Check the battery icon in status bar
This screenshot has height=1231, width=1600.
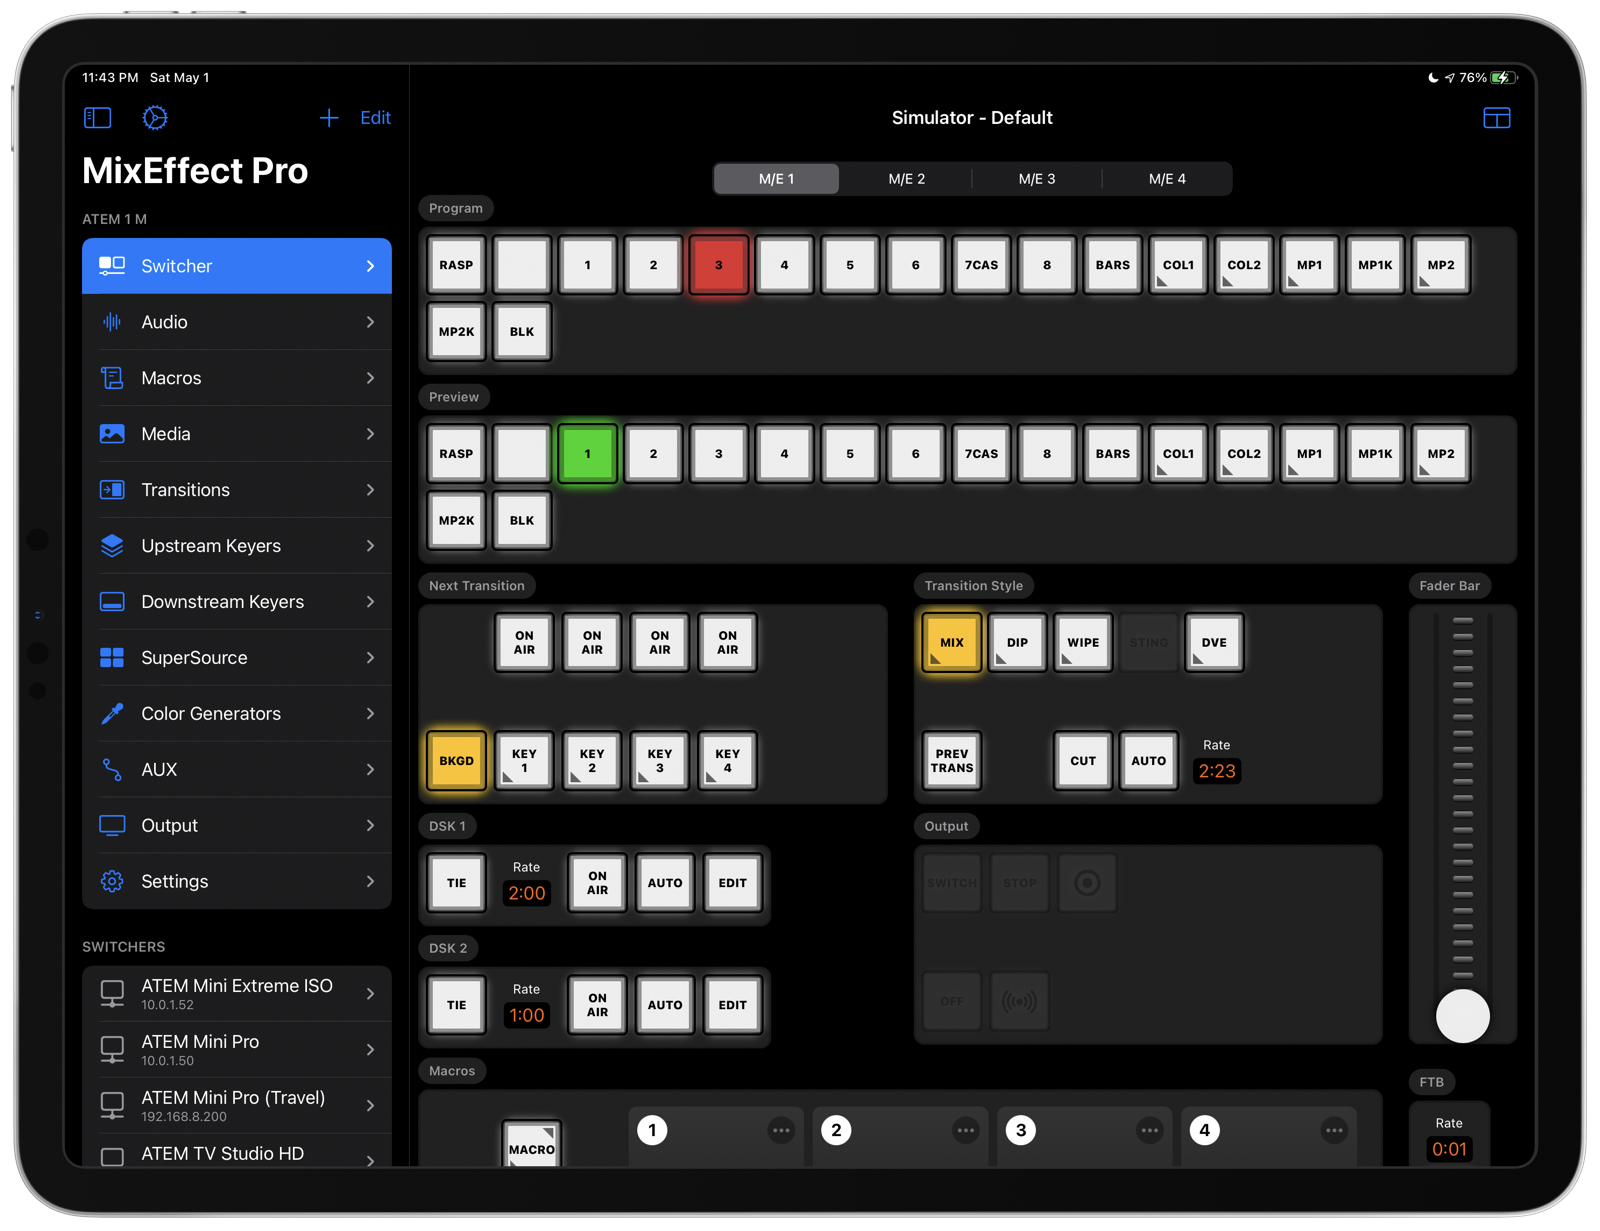(1502, 77)
